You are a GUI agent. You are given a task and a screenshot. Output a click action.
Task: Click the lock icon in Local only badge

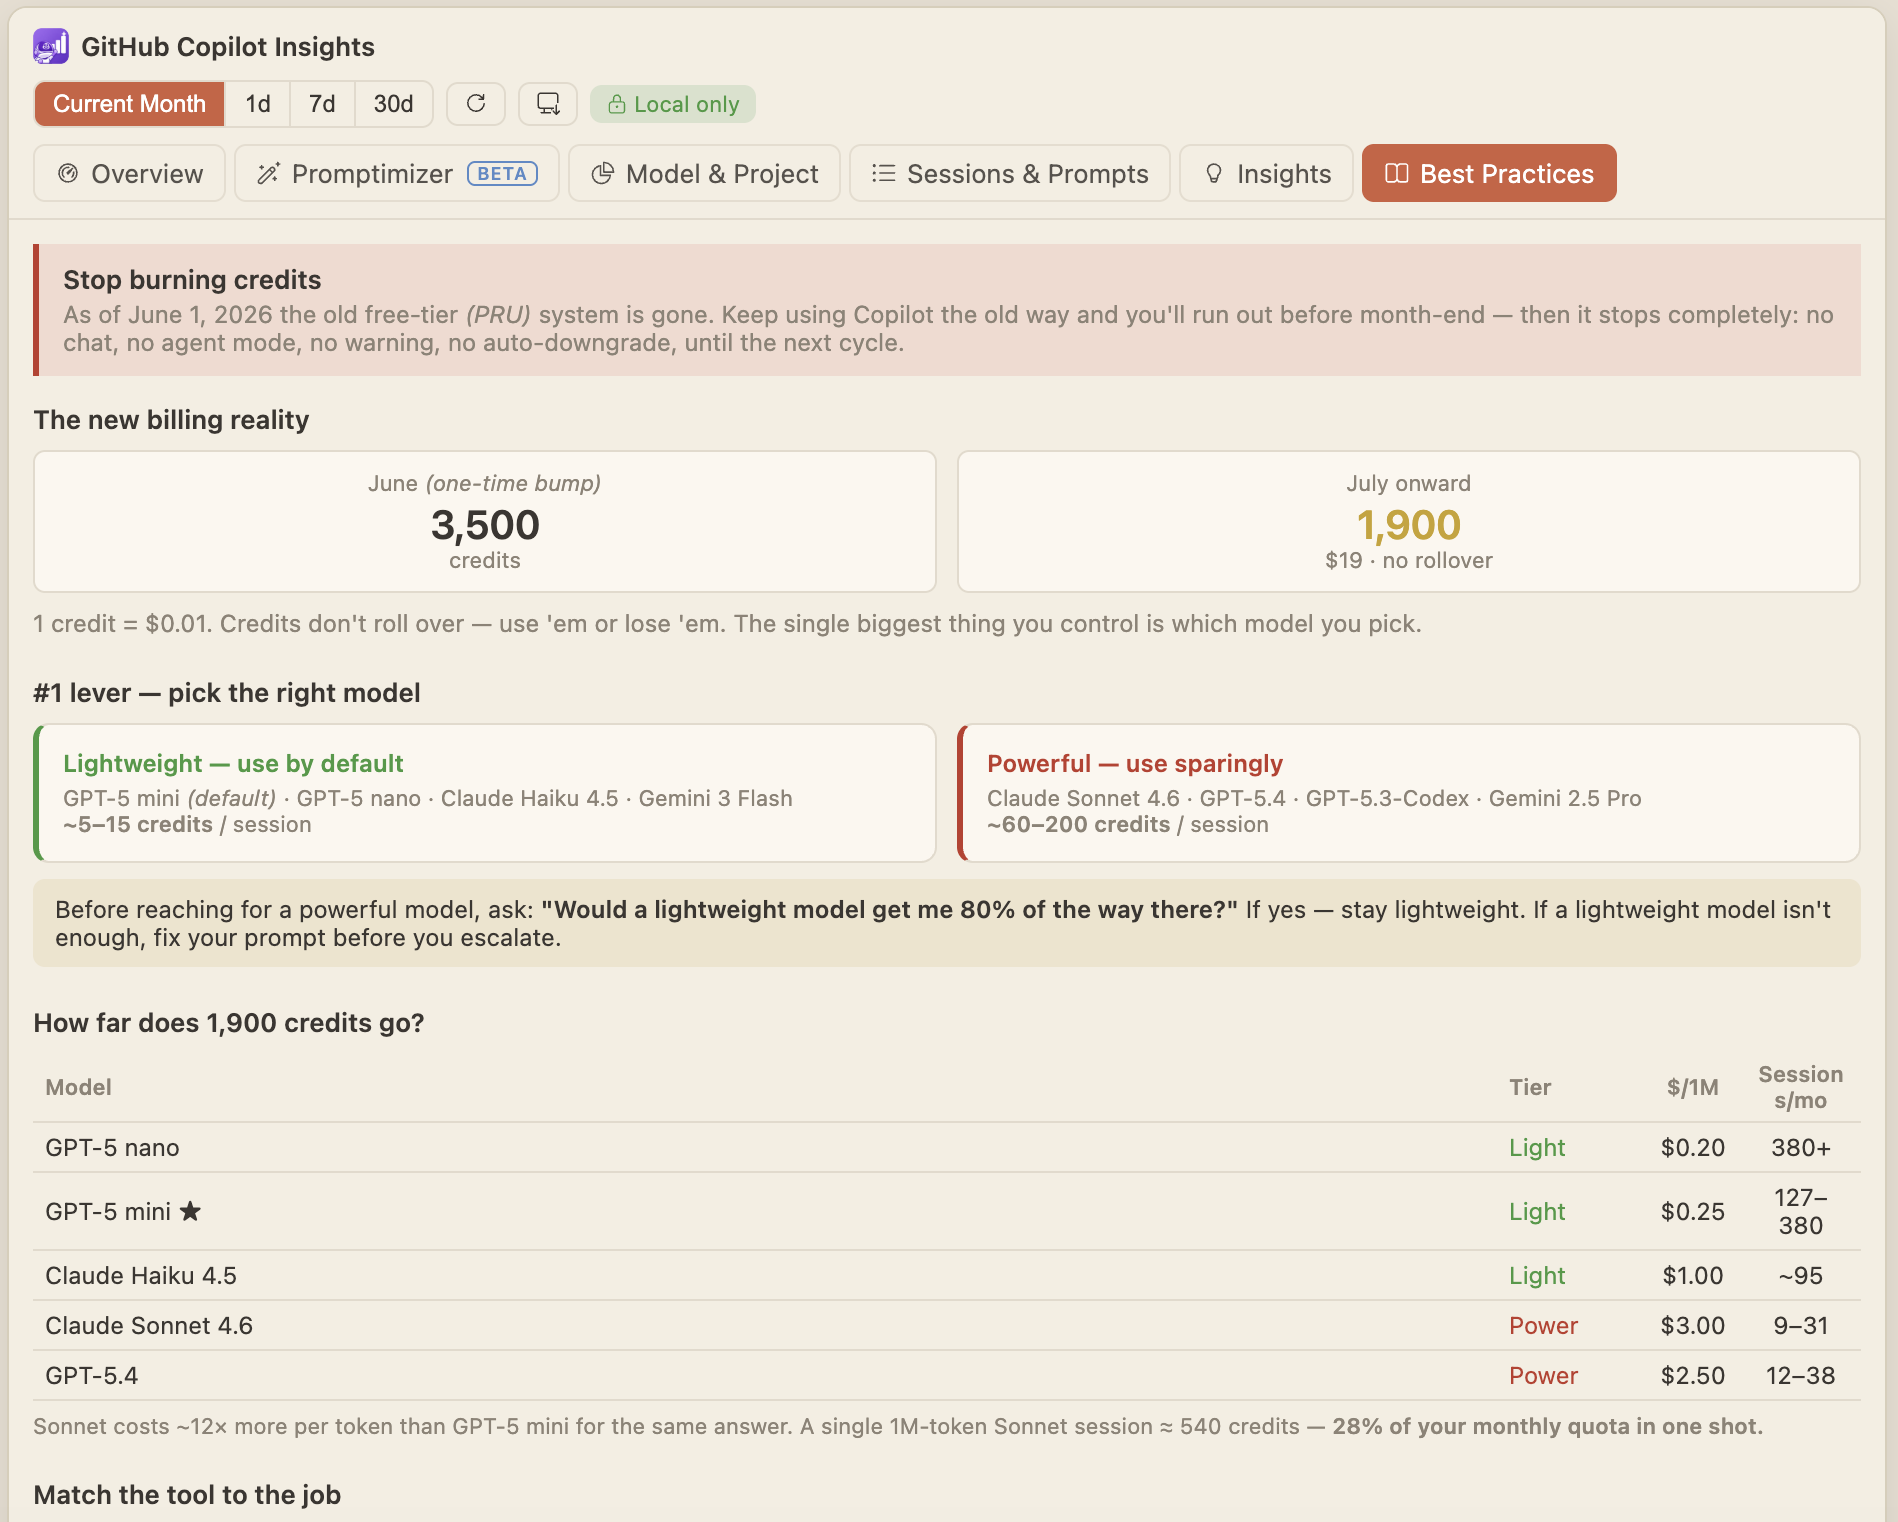click(x=617, y=104)
